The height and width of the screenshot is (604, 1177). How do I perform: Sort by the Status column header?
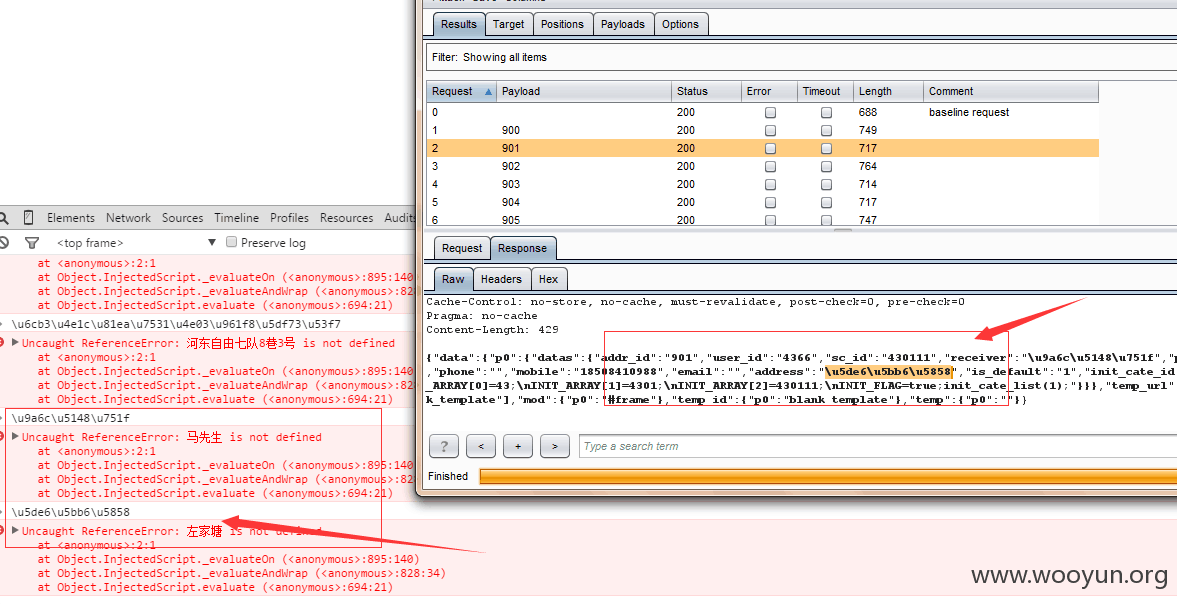[x=706, y=92]
